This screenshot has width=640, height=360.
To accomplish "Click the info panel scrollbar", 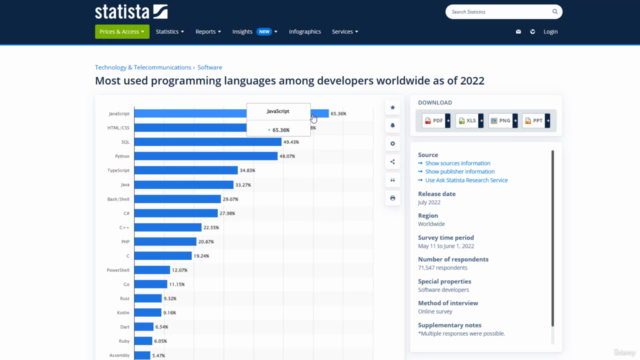I will pos(553,238).
